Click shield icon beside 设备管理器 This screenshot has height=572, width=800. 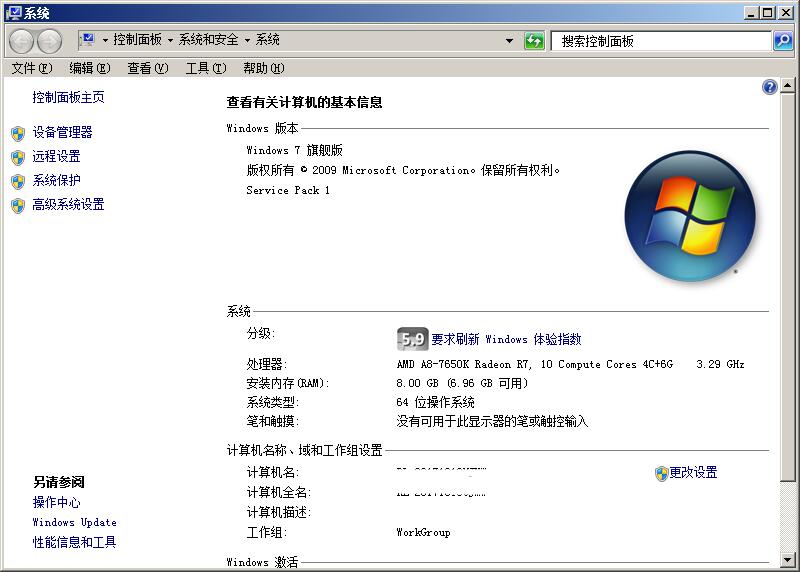point(18,134)
